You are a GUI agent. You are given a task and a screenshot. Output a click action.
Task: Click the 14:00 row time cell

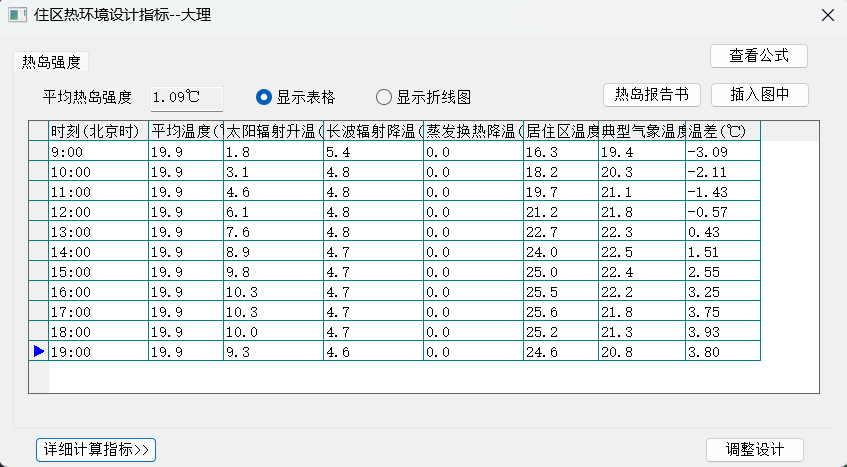click(98, 252)
